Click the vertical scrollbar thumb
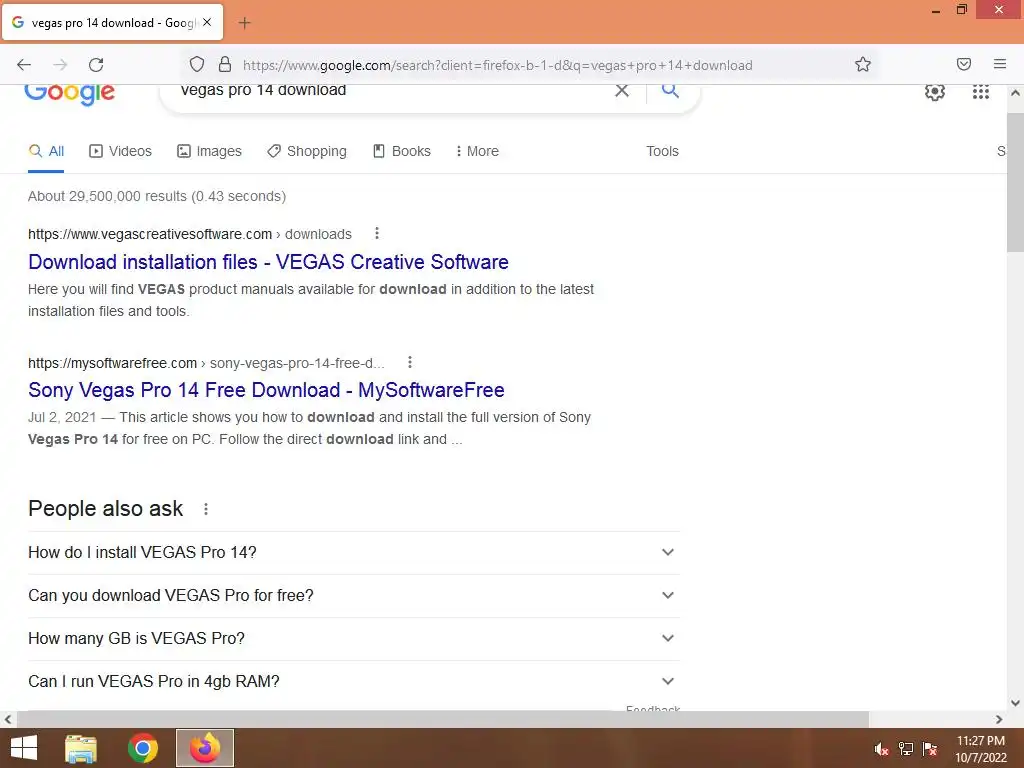1024x768 pixels. tap(1015, 183)
